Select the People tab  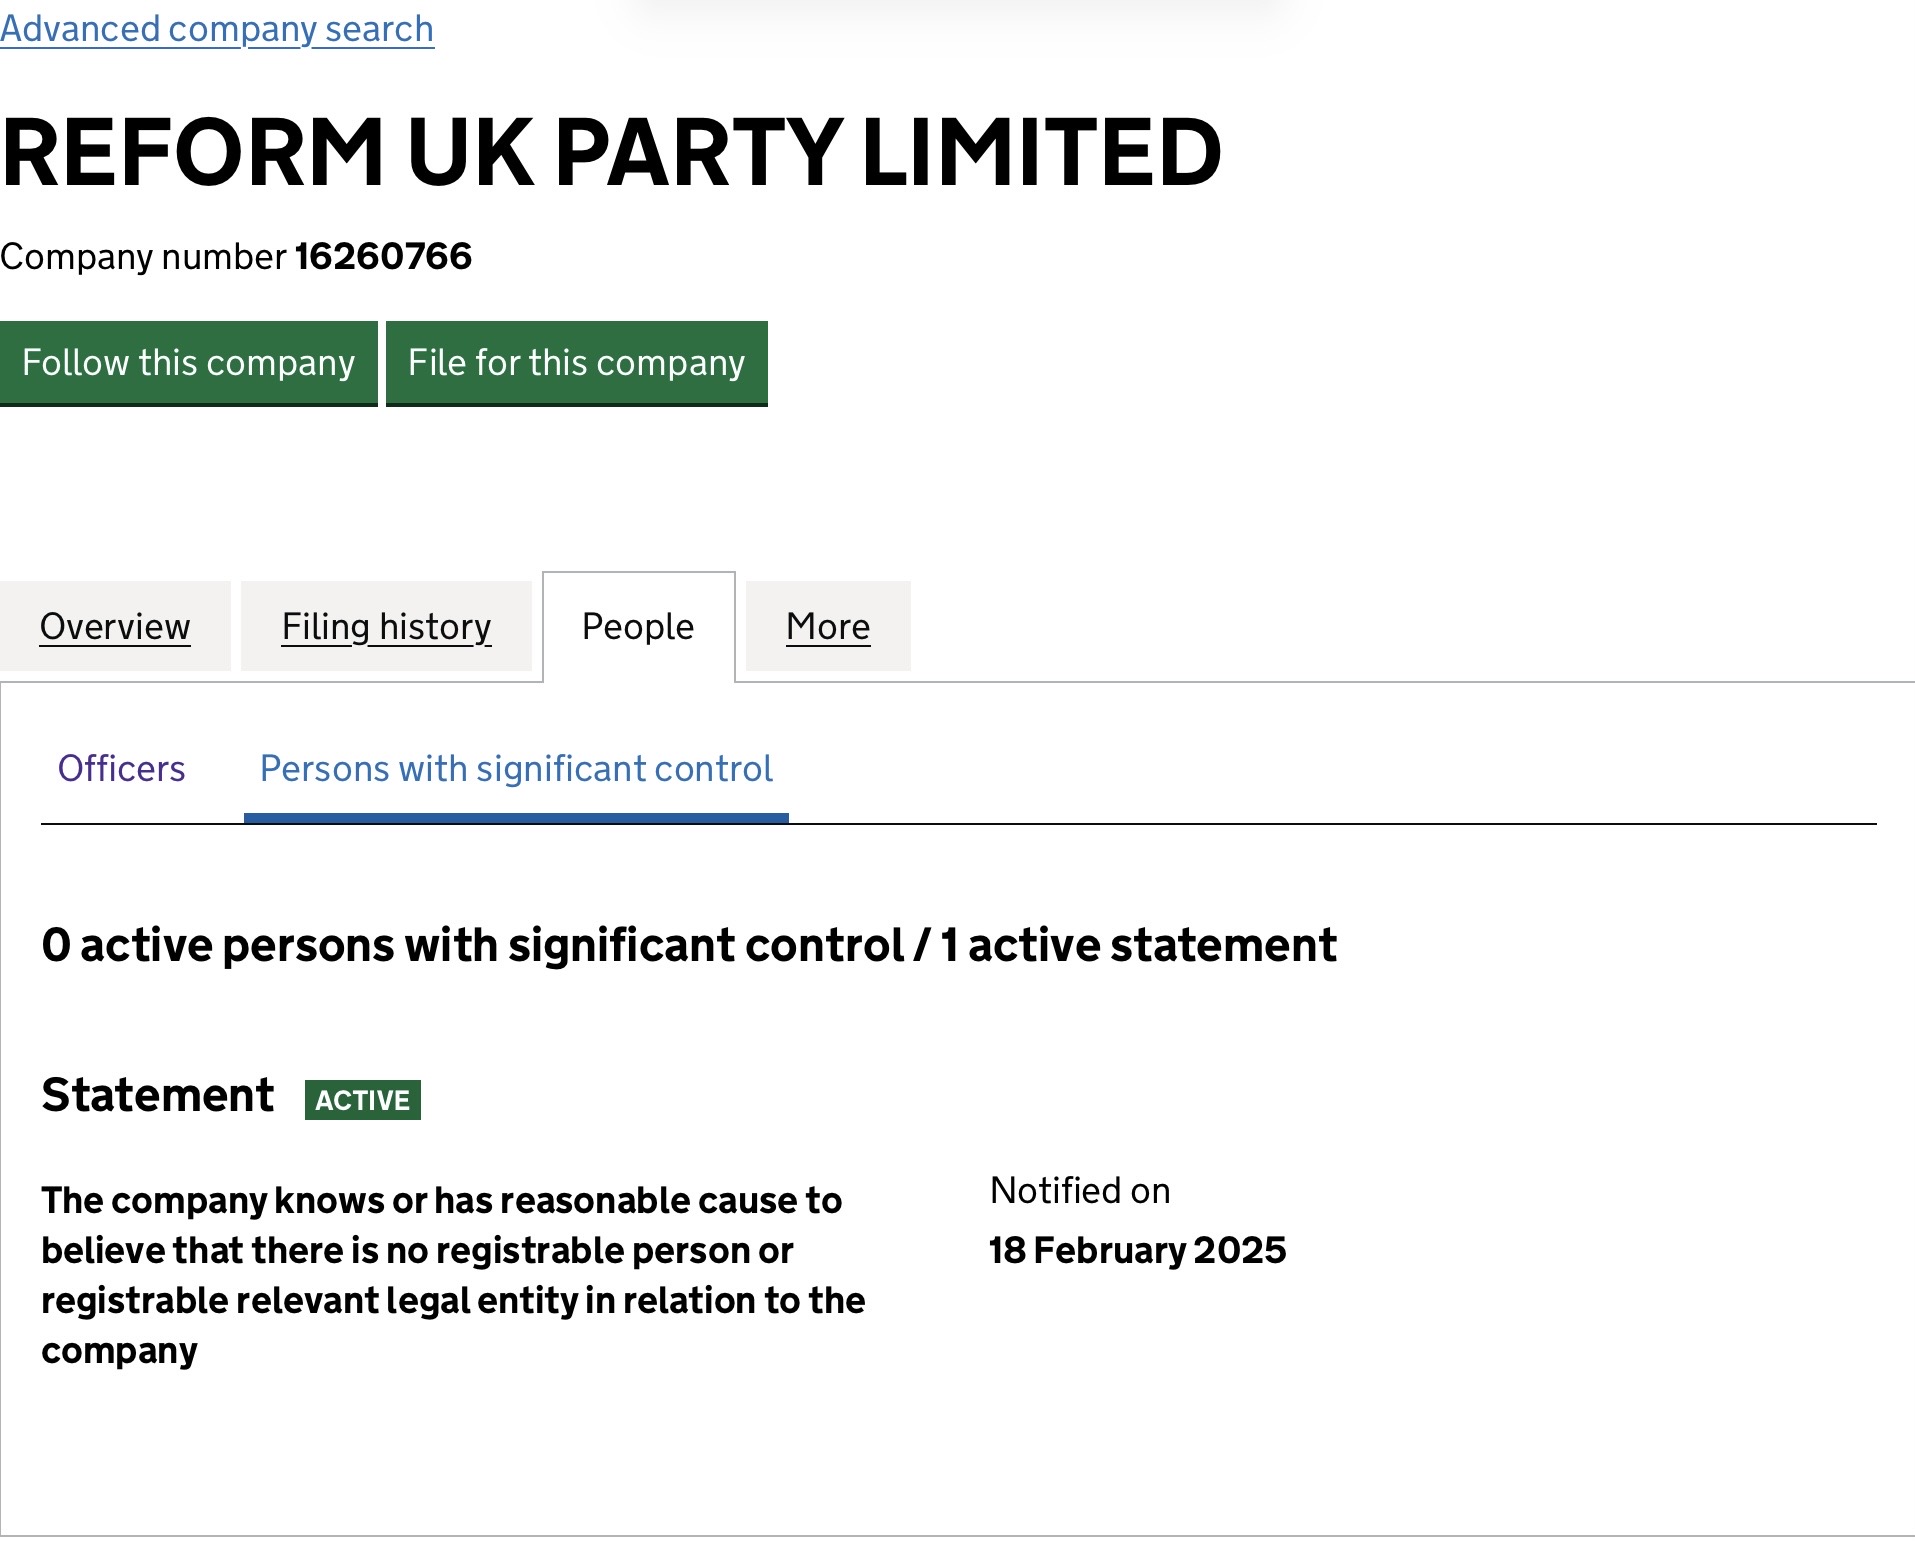pos(638,626)
